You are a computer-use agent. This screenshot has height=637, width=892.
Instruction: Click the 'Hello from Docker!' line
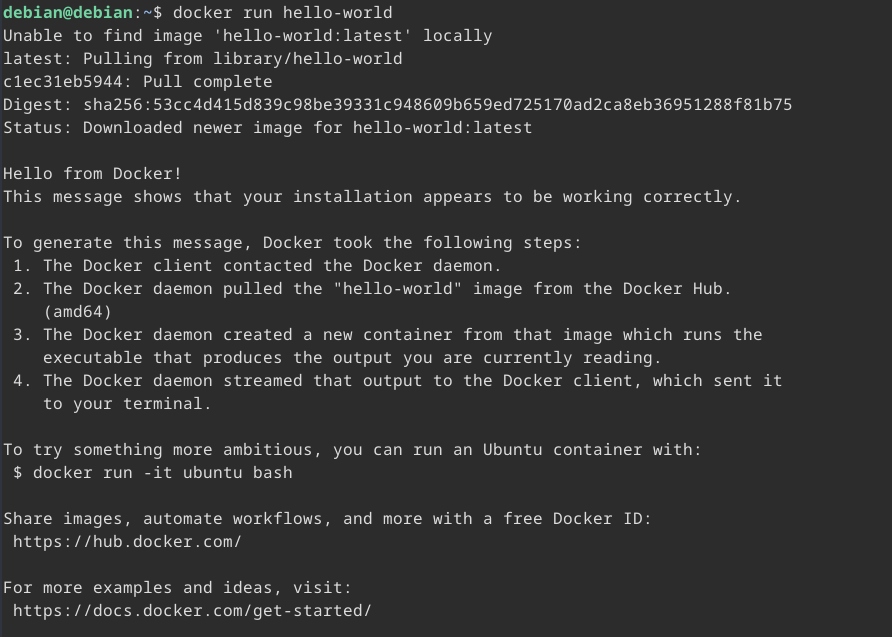click(x=92, y=173)
